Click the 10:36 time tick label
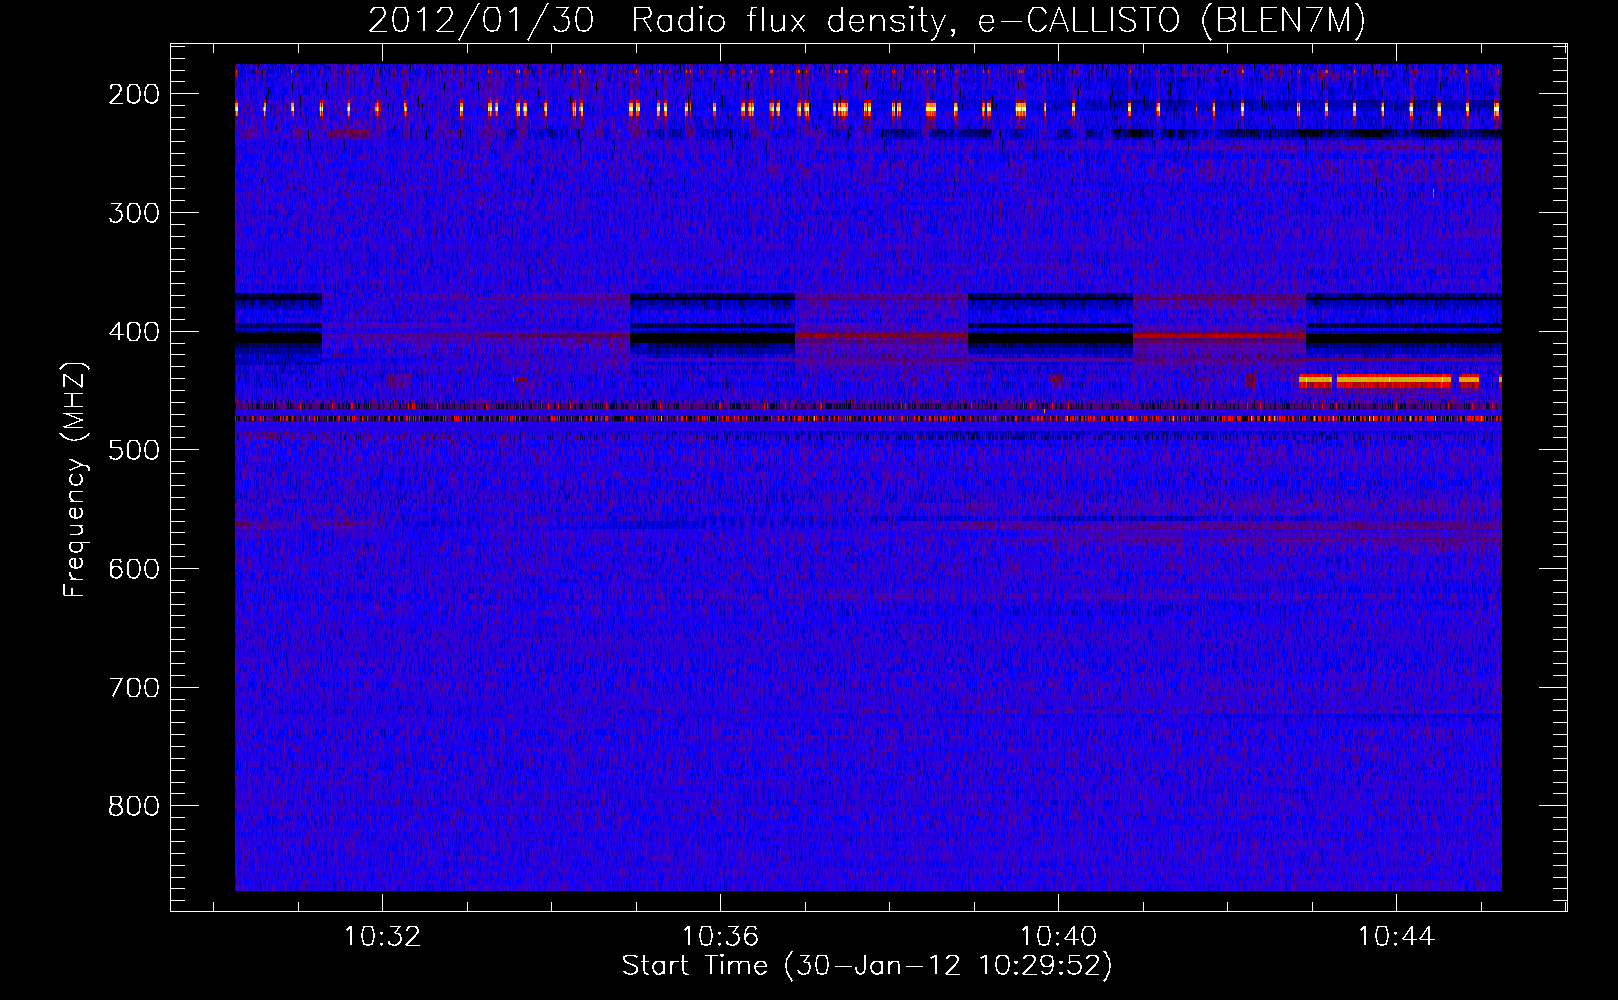This screenshot has width=1618, height=1000. [721, 937]
